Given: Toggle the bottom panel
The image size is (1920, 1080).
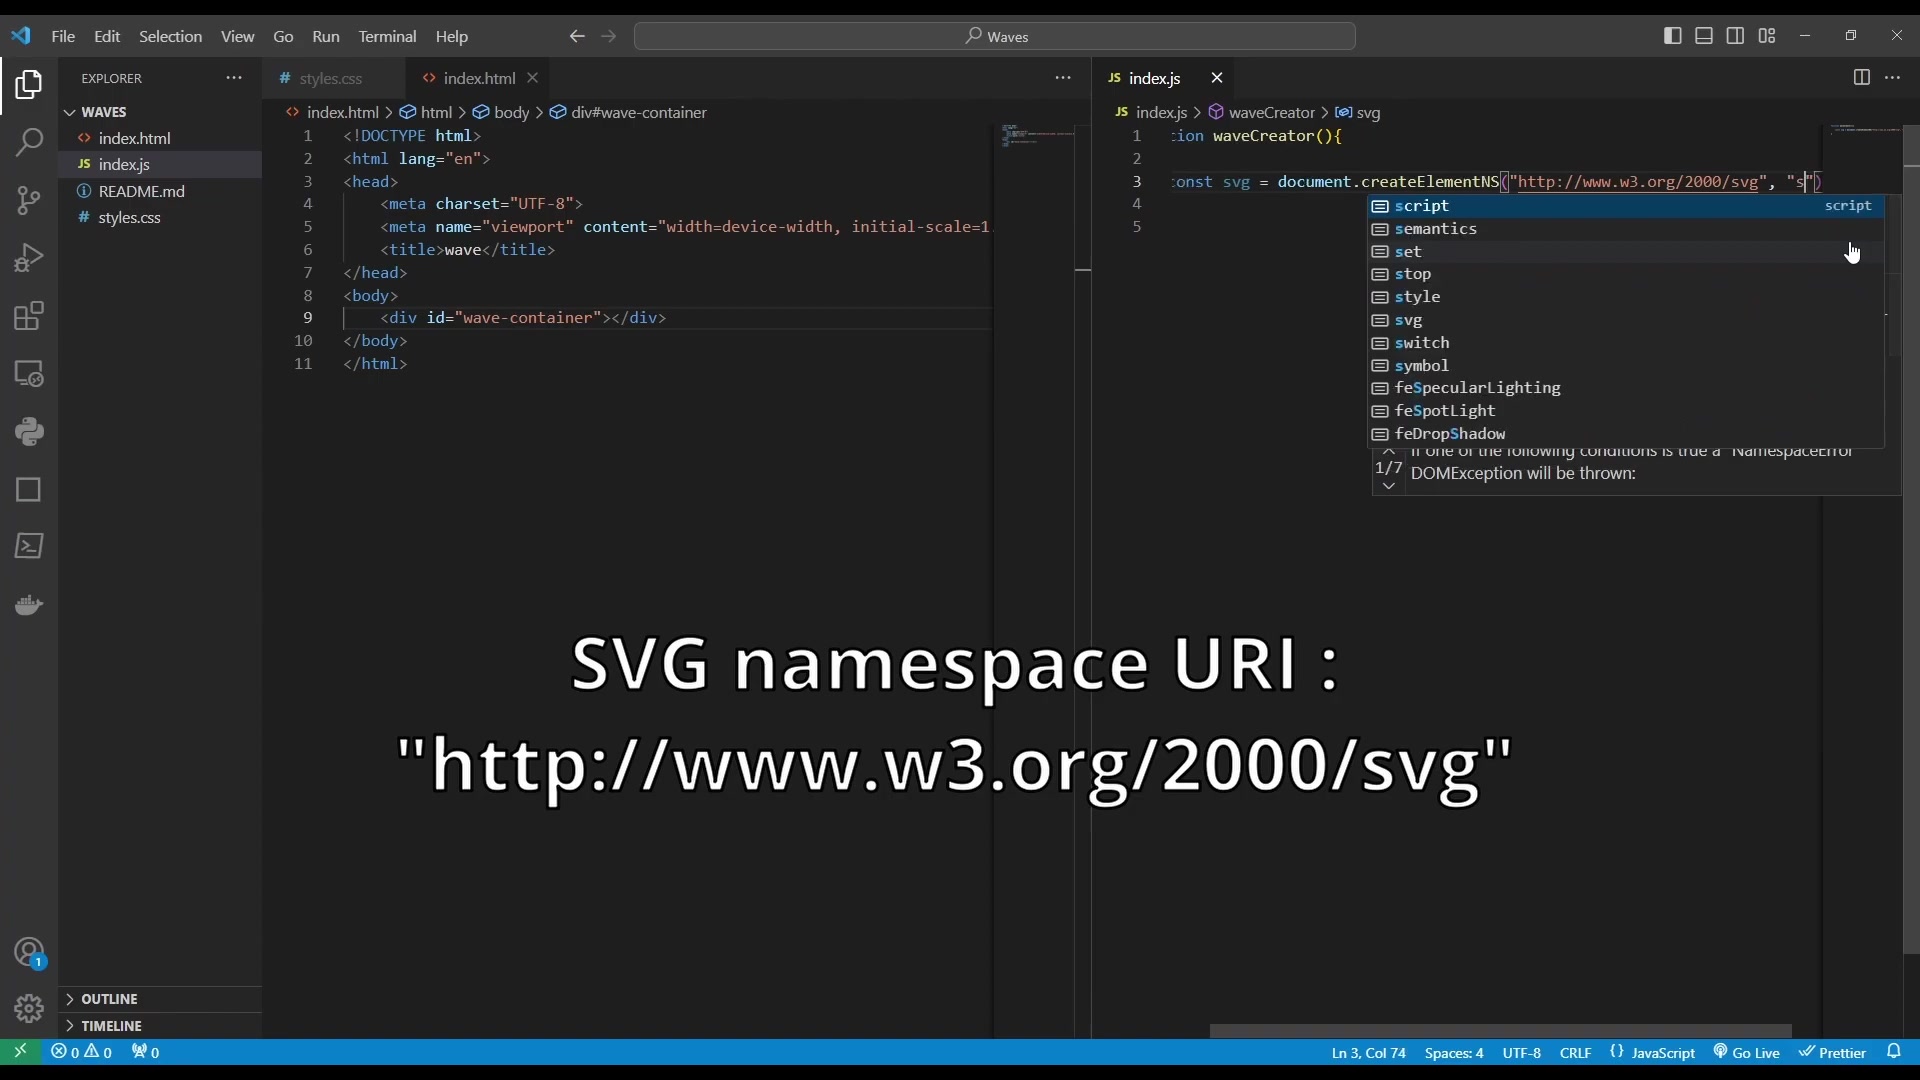Looking at the screenshot, I should tap(1704, 36).
